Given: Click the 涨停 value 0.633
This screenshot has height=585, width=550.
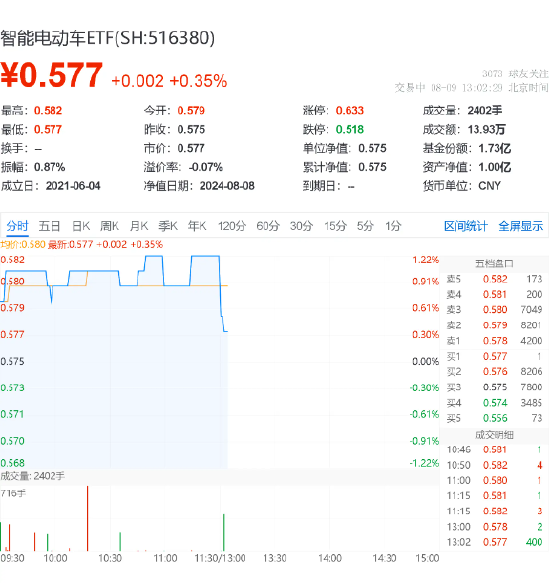Looking at the screenshot, I should click(350, 111).
